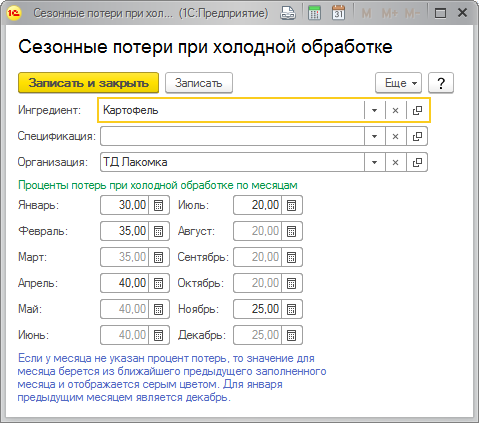479x423 pixels.
Task: Click the calculator icon of the Январь field
Action: pos(158,205)
